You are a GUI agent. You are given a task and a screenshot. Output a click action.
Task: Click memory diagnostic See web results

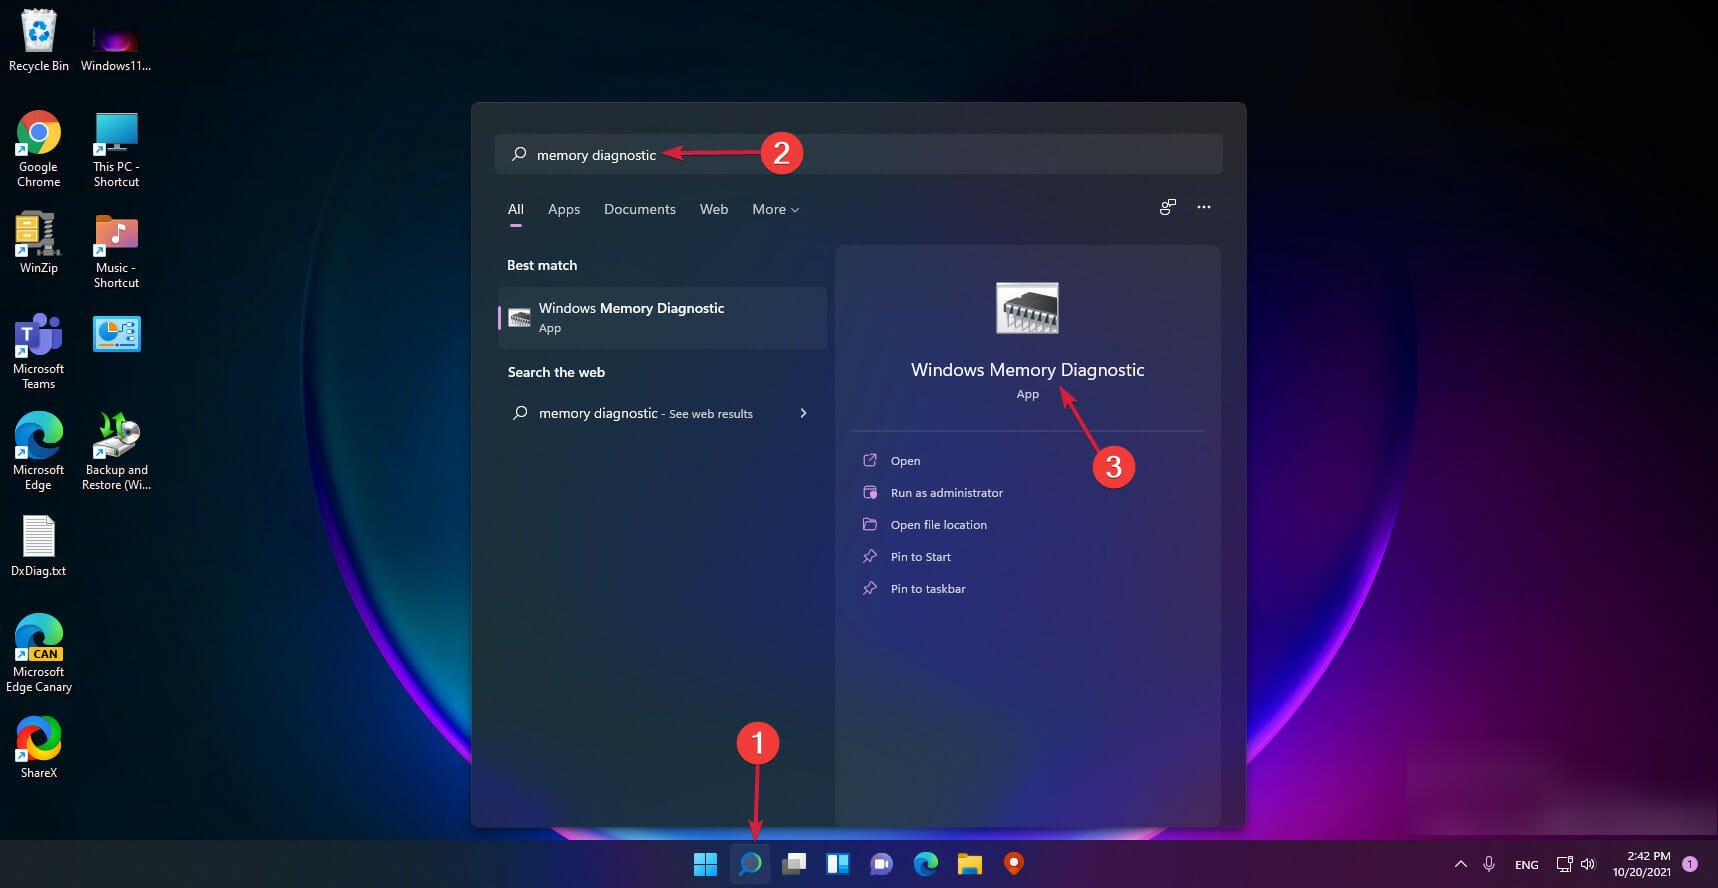(662, 413)
